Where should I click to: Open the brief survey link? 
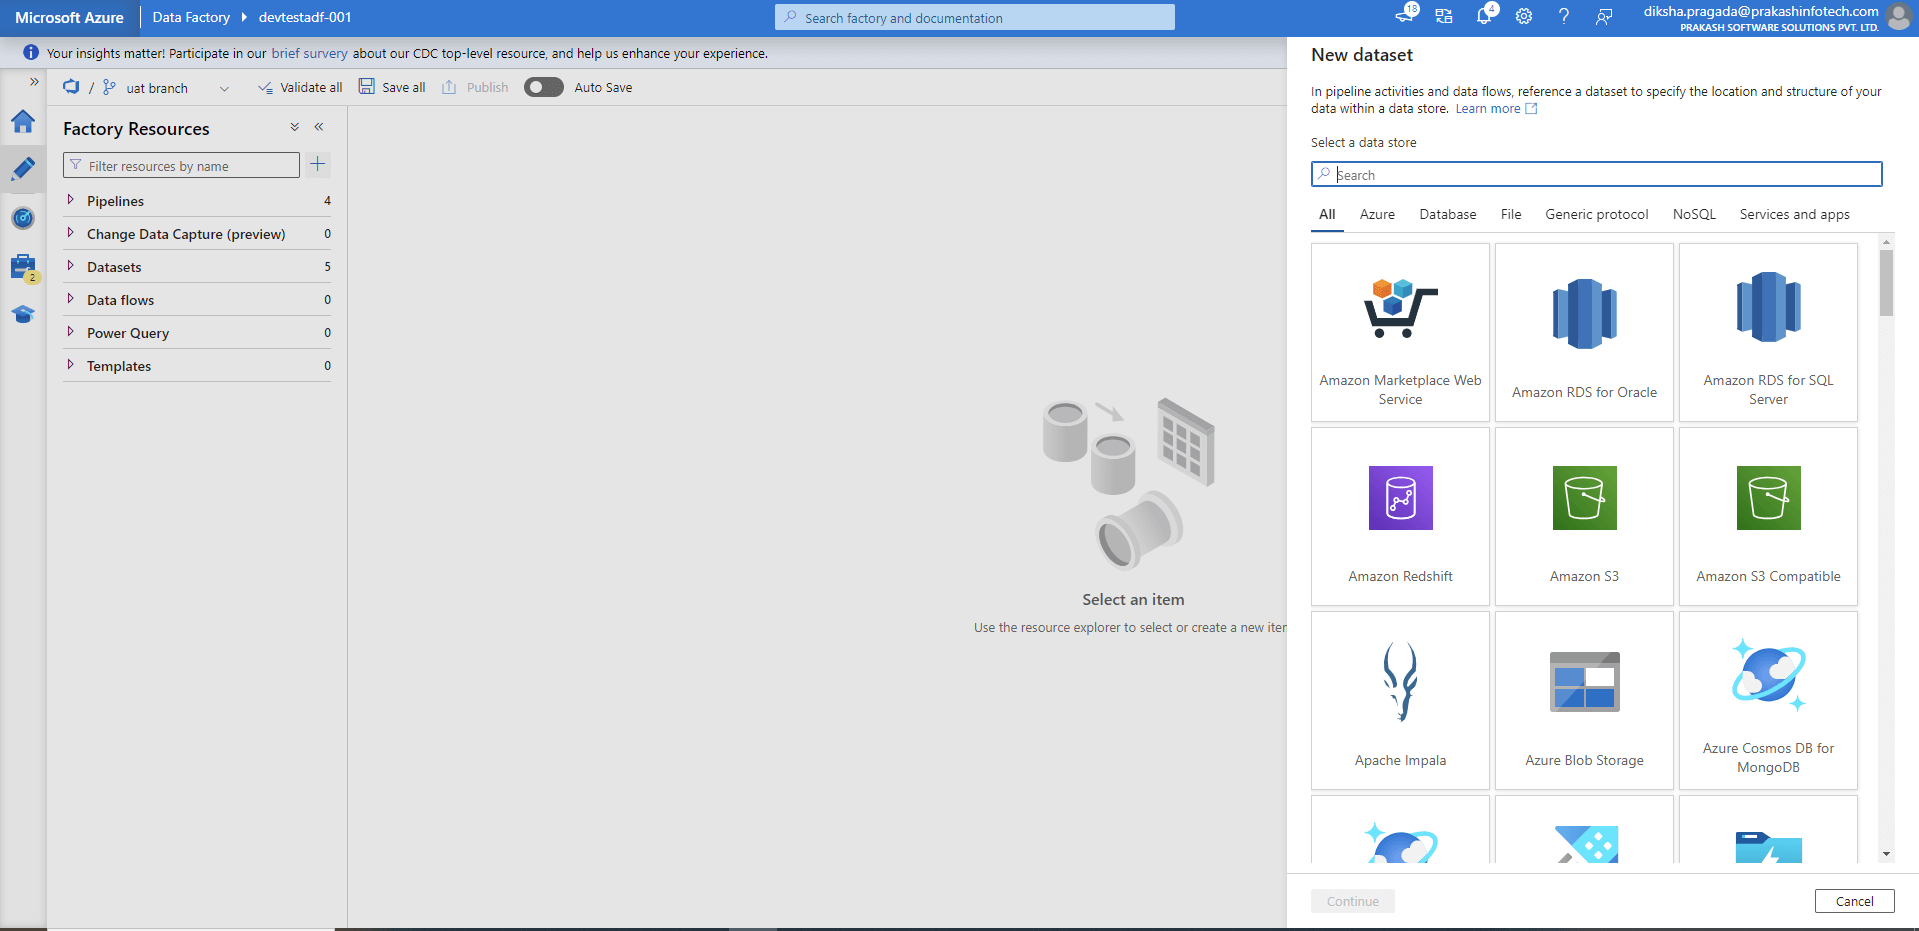tap(309, 54)
